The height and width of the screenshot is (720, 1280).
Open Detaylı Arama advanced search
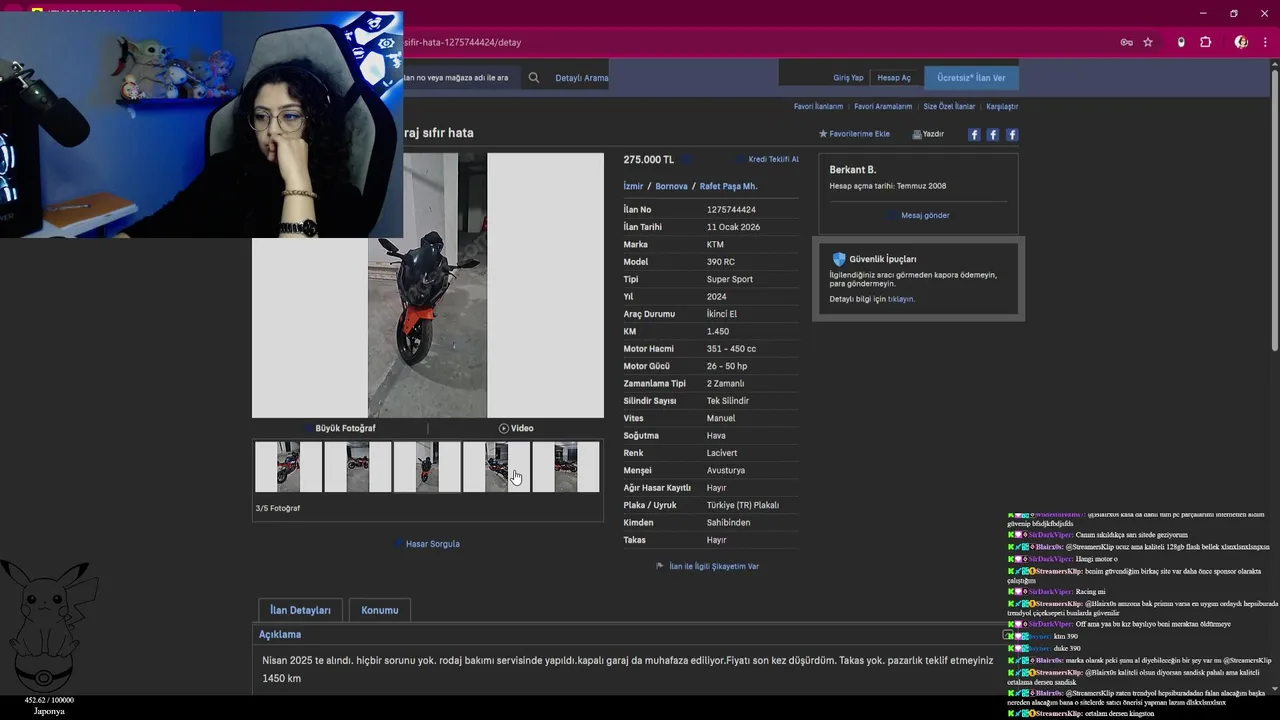(581, 78)
